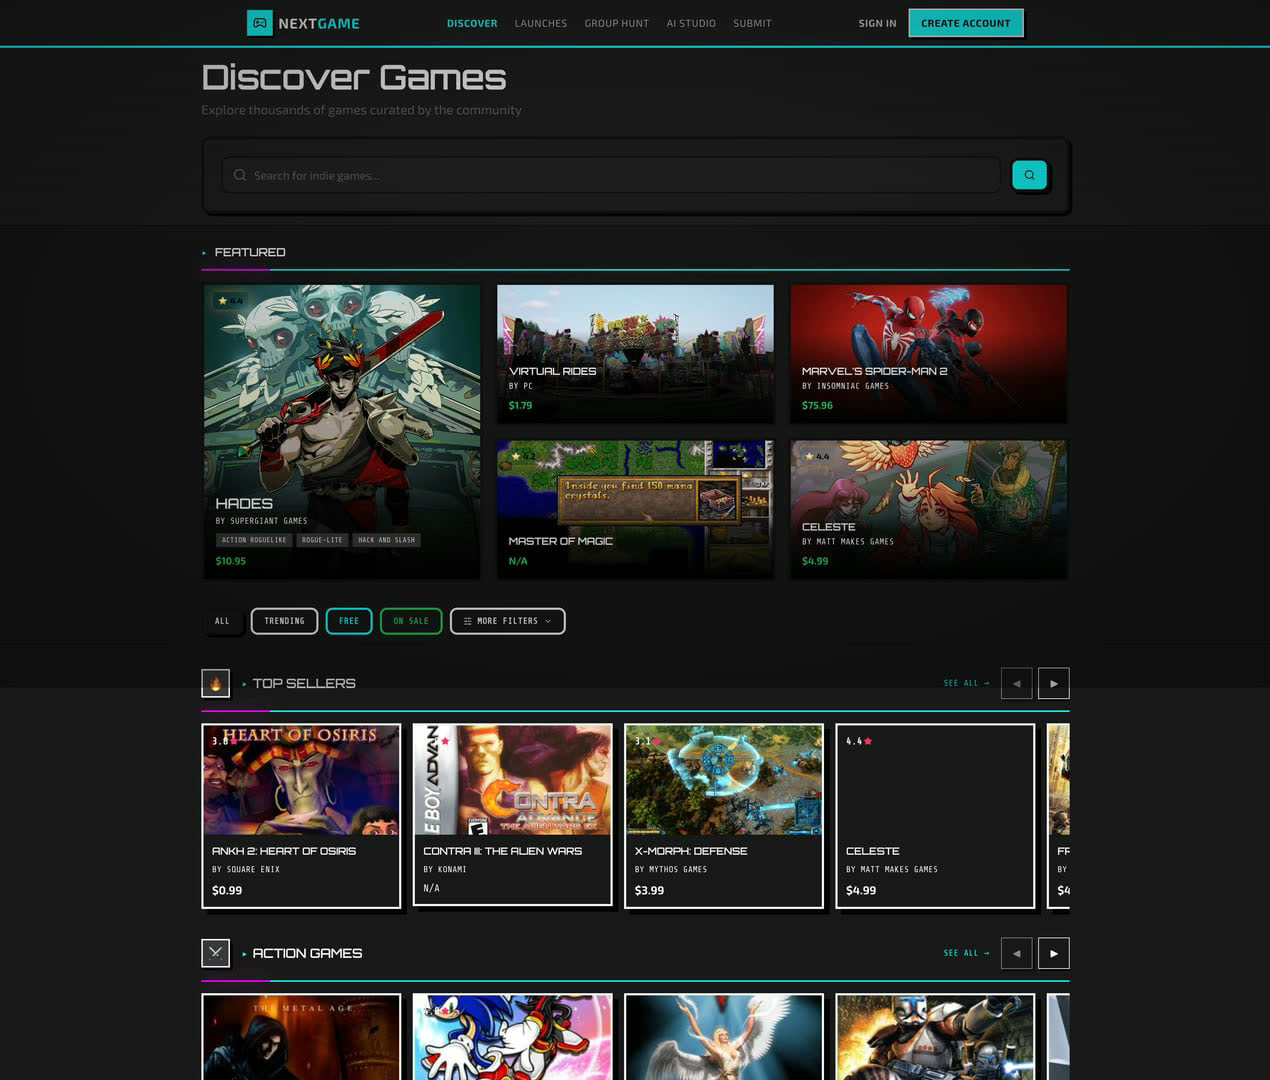Click See All for Action Games
Viewport: 1270px width, 1080px height.
pos(967,953)
